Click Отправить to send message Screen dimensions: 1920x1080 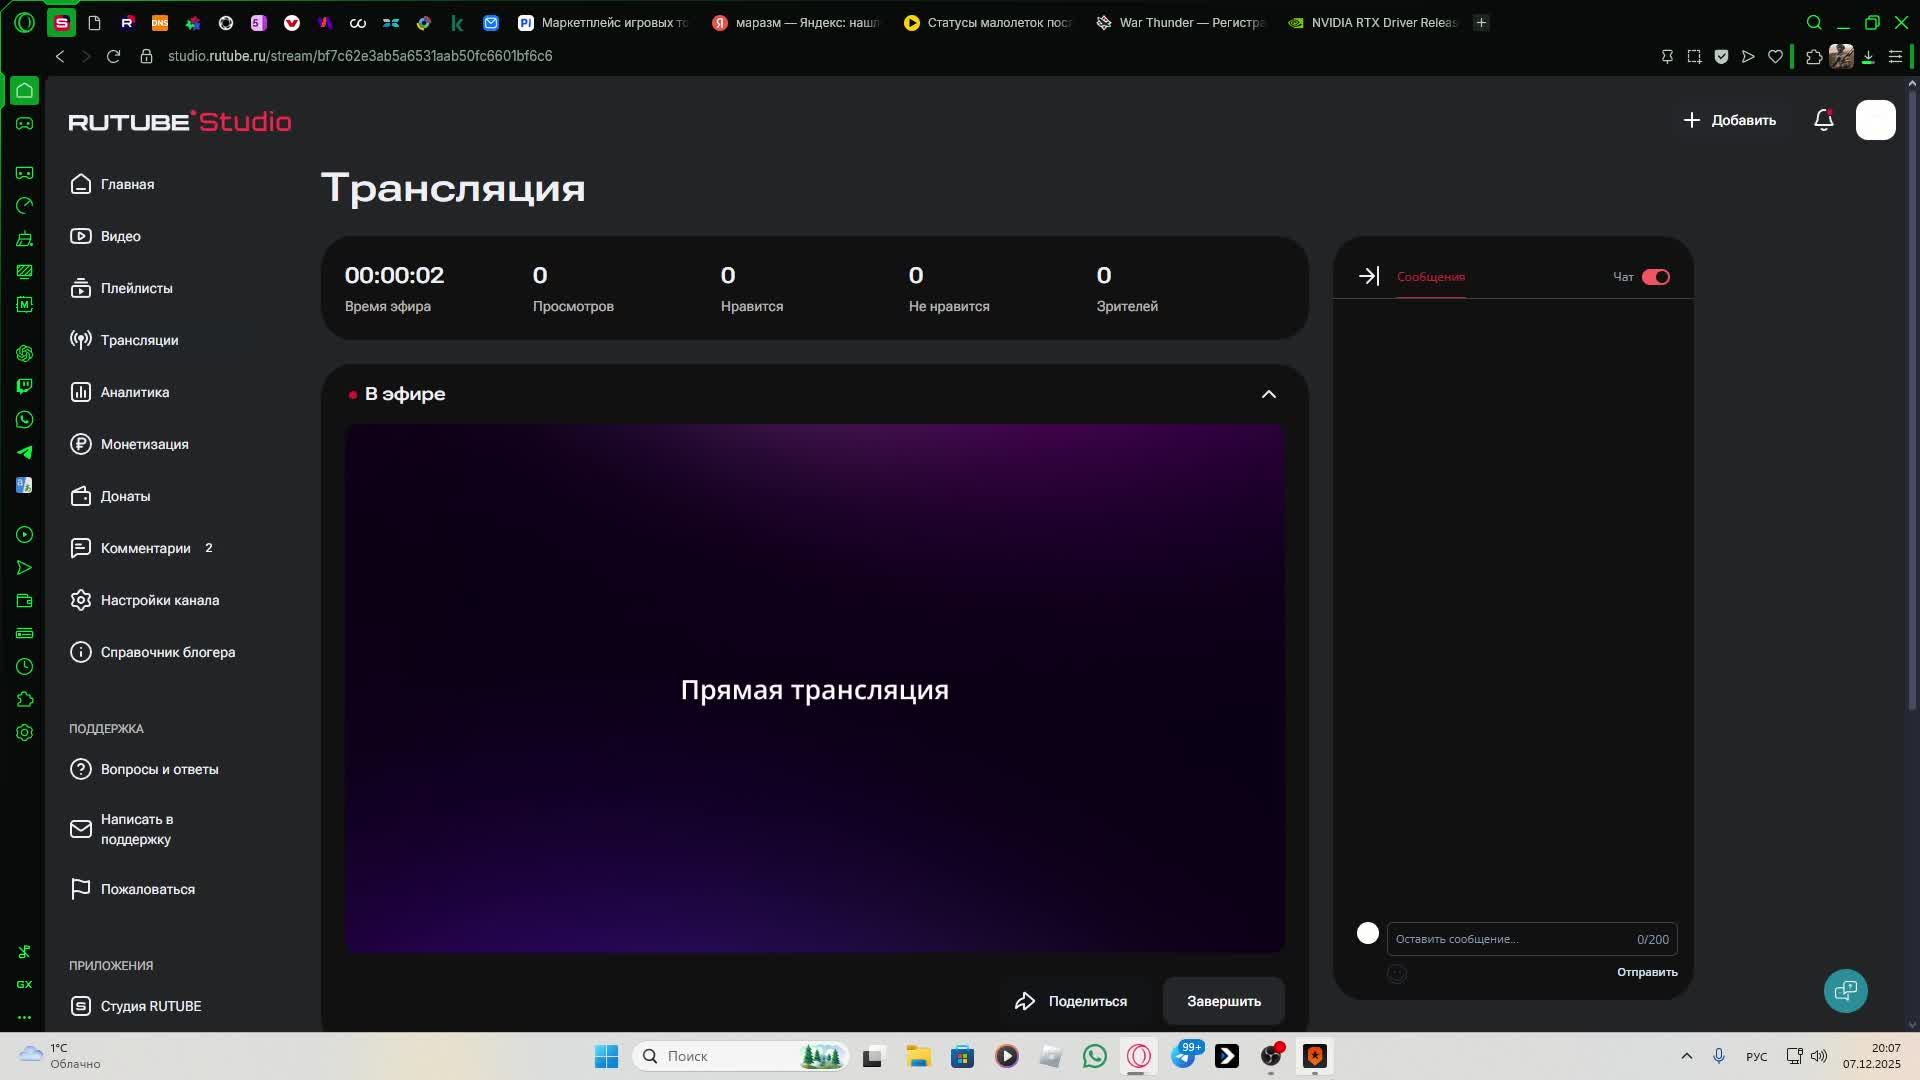point(1646,972)
